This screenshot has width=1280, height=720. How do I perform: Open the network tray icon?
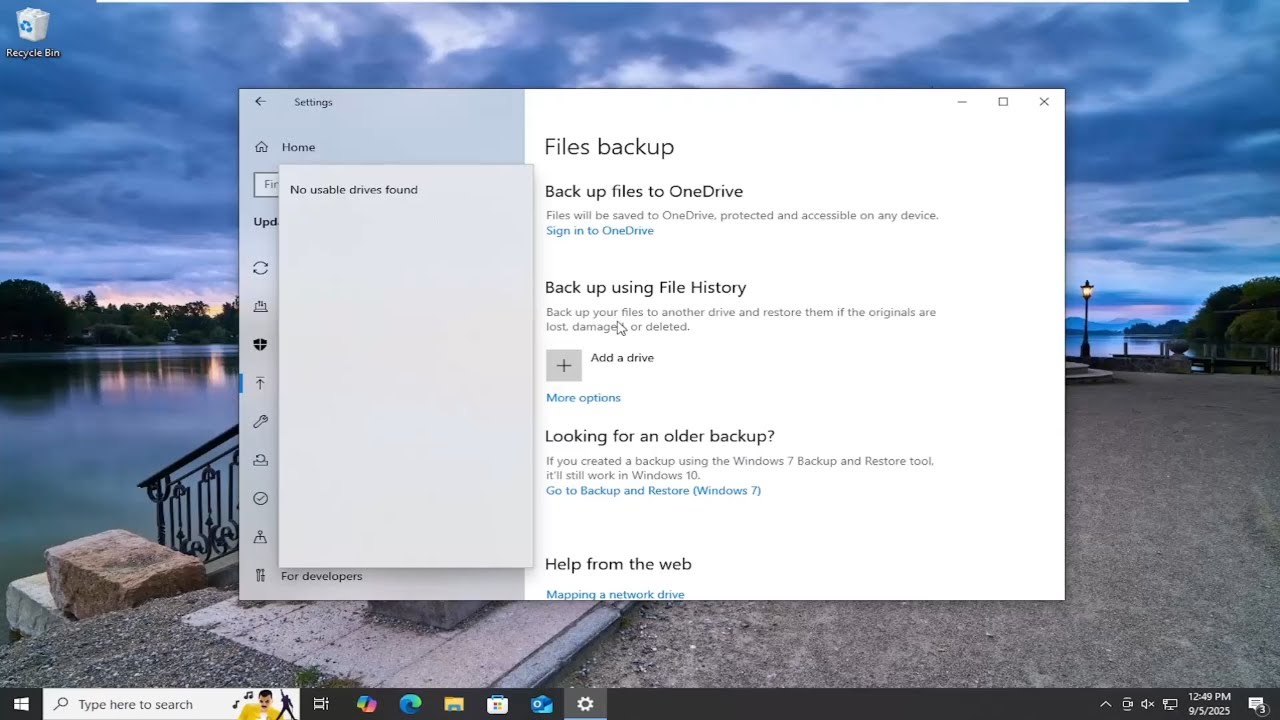click(x=1170, y=704)
